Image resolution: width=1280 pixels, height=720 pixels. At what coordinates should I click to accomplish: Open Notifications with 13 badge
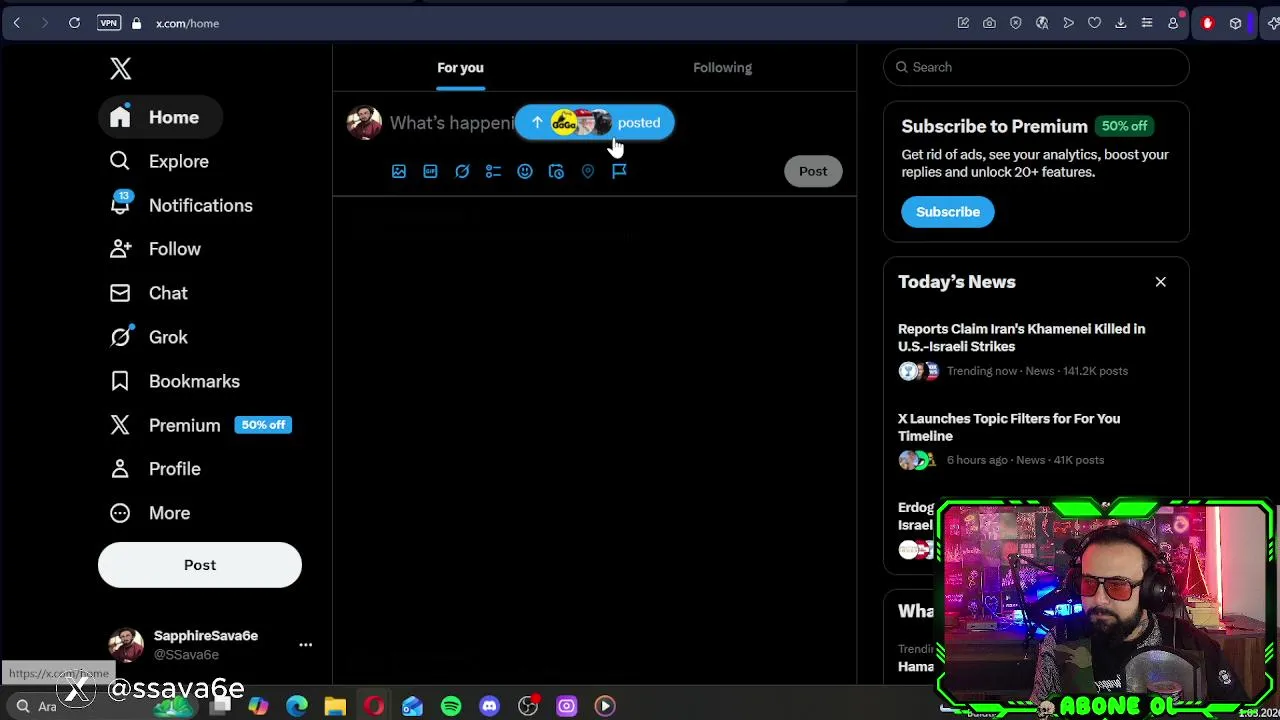[182, 205]
